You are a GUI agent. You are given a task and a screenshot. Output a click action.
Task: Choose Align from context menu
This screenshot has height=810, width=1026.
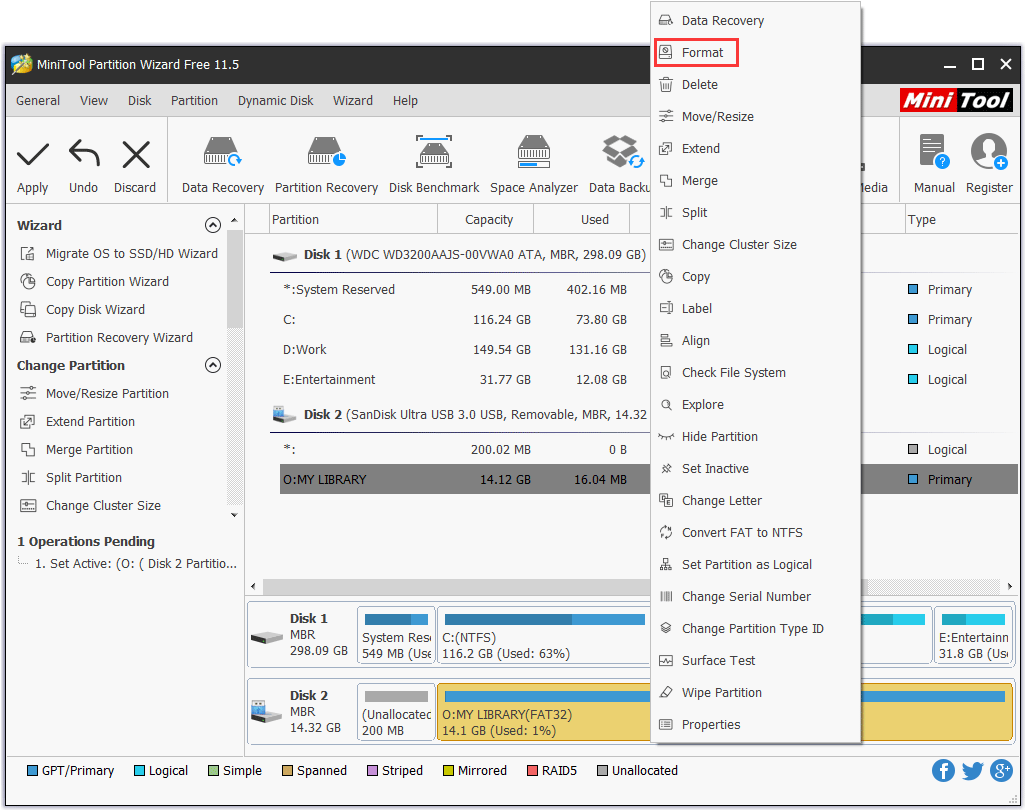pyautogui.click(x=756, y=341)
